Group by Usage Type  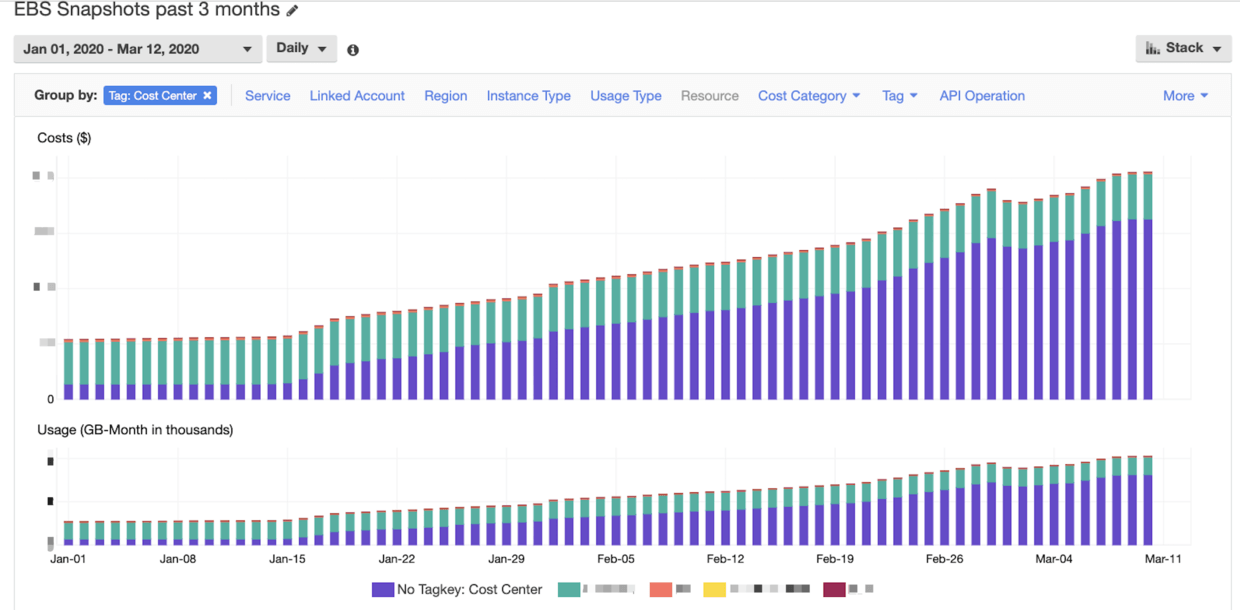coord(626,96)
